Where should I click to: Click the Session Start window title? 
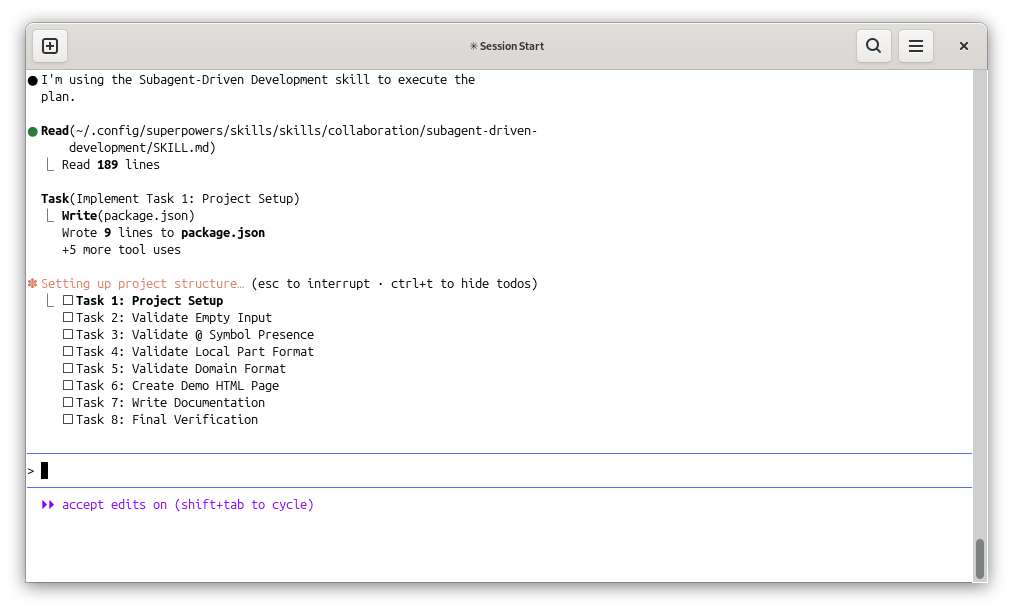click(507, 46)
